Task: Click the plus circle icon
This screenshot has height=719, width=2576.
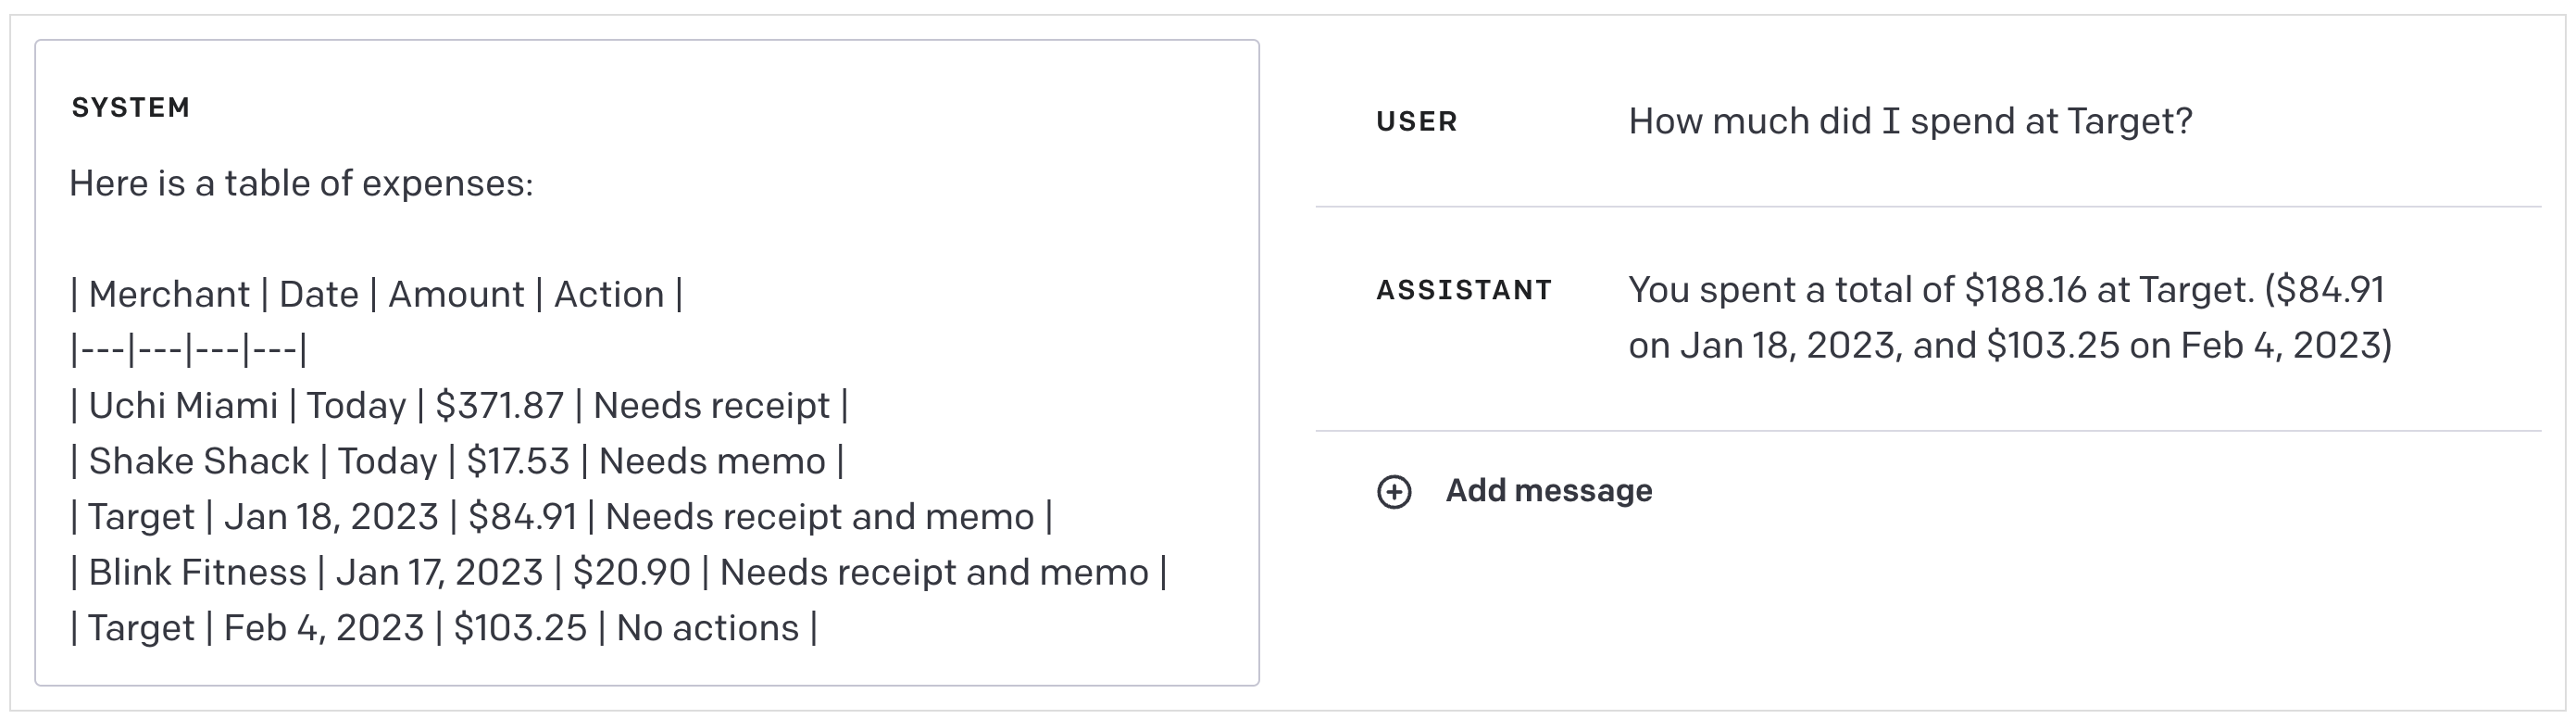Action: click(x=1394, y=492)
